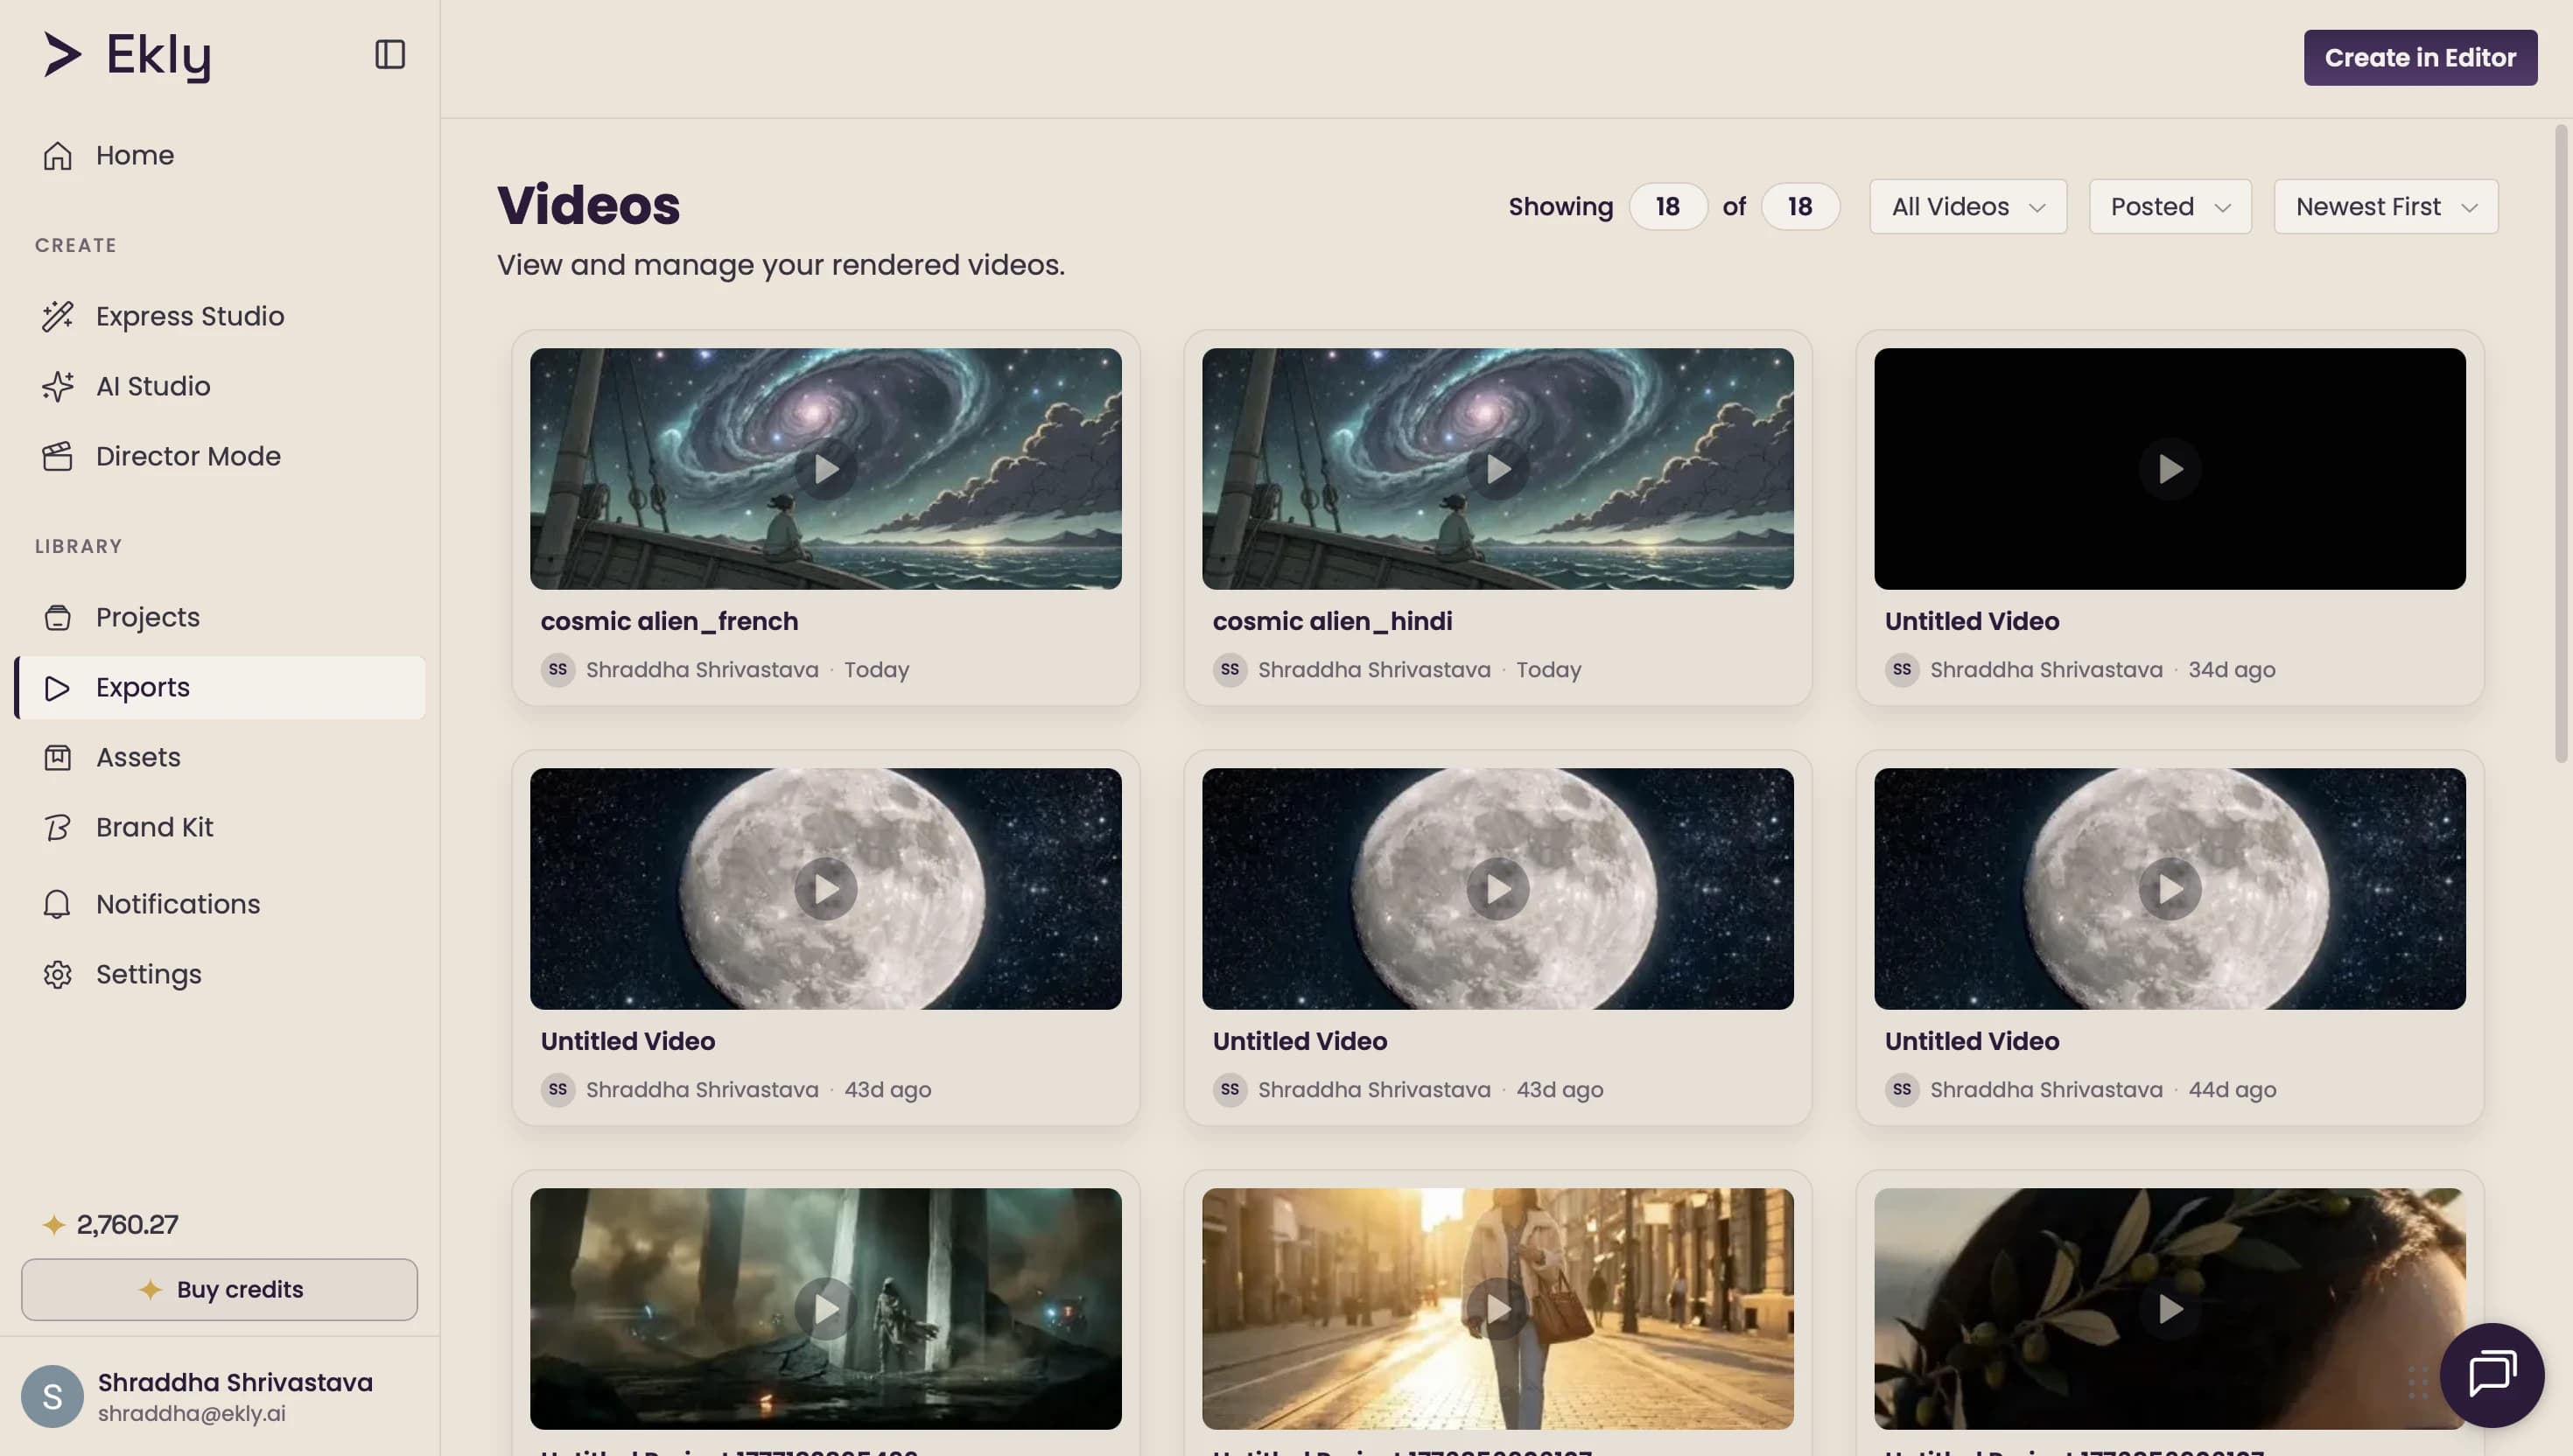This screenshot has width=2573, height=1456.
Task: Click the Brand Kit letter B icon
Action: pos(57,827)
